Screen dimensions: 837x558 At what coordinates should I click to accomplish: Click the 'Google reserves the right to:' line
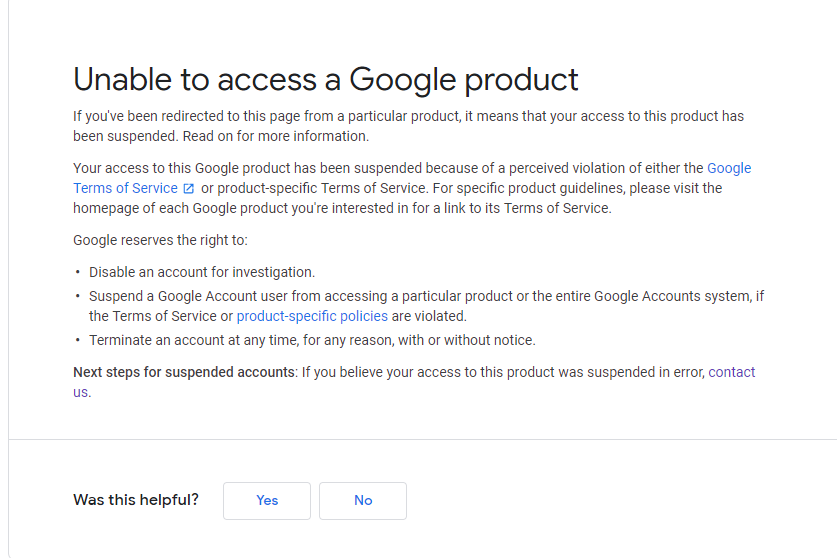pos(160,240)
